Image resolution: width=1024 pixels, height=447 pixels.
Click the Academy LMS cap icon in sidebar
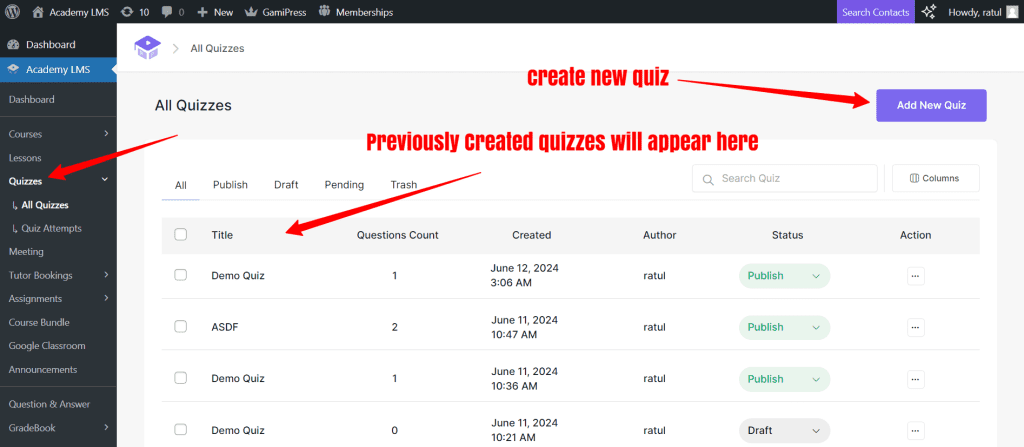[13, 70]
